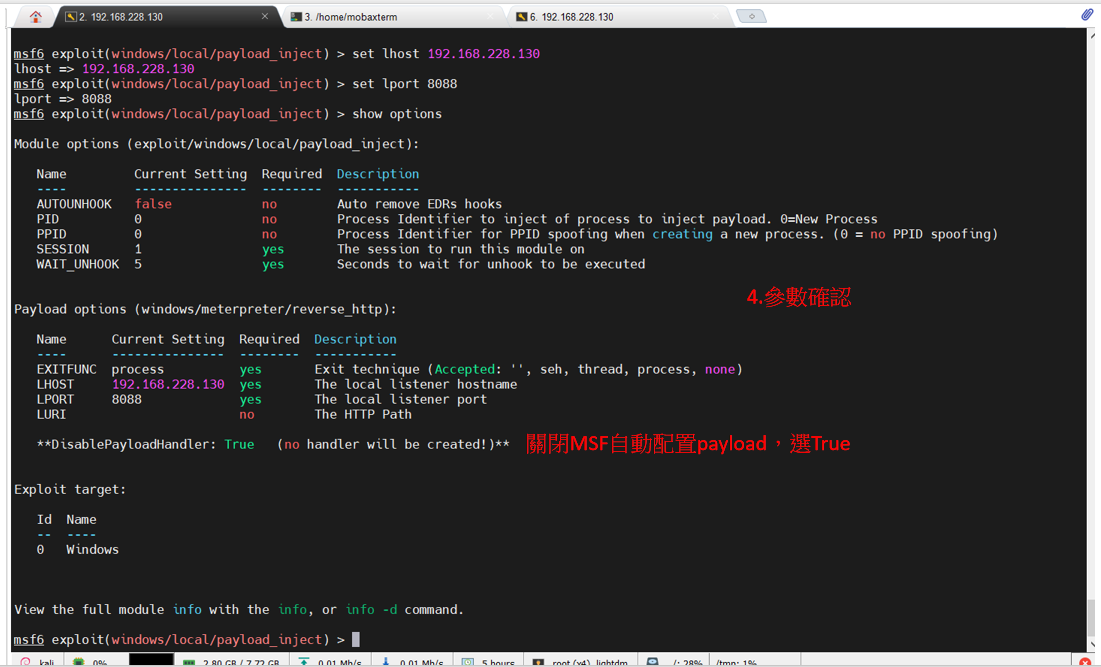The image size is (1101, 667).
Task: Click the scrollbar up arrow
Action: [x=1092, y=34]
